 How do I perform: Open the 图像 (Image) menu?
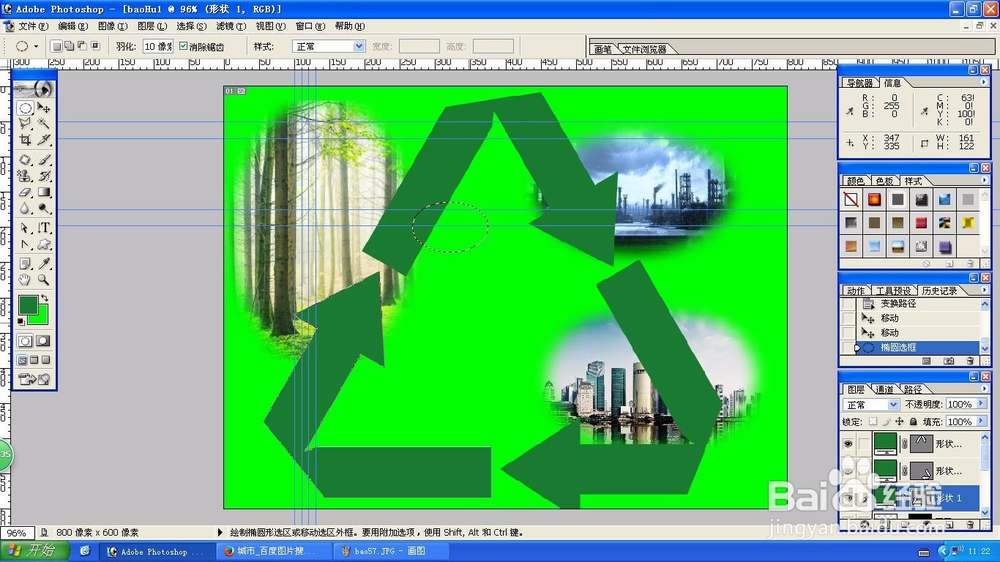113,26
